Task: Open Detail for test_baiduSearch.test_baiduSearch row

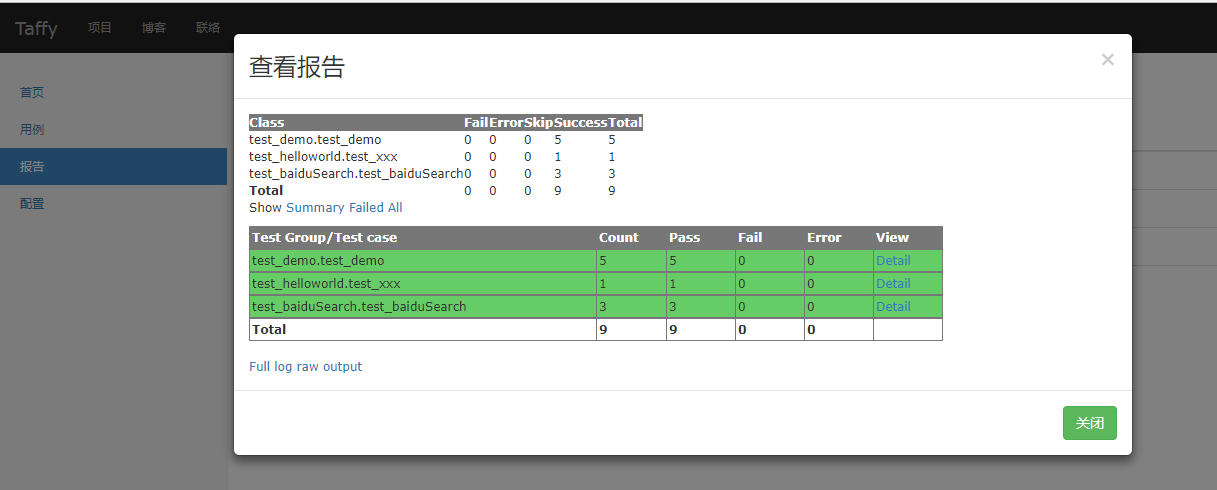Action: click(893, 306)
